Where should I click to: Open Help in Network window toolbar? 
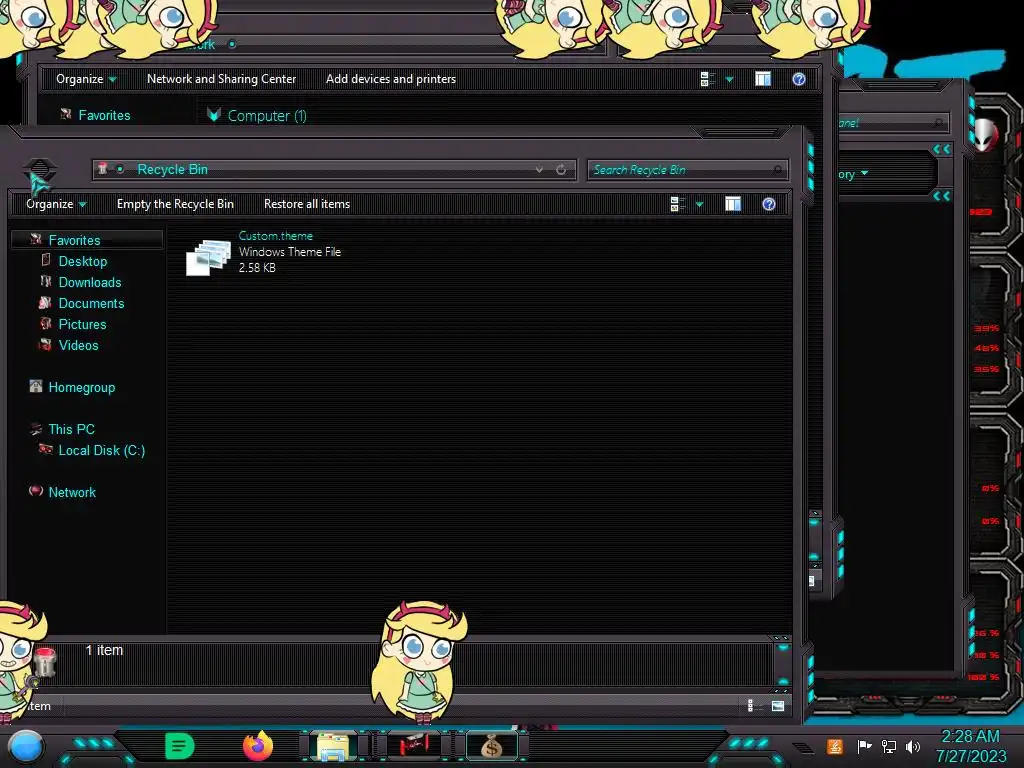click(x=799, y=79)
